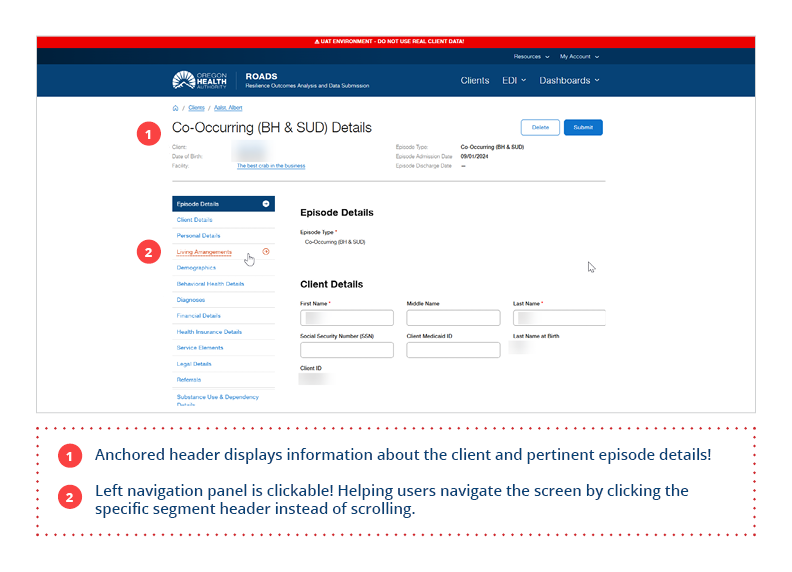Open the Resources dropdown

click(530, 57)
